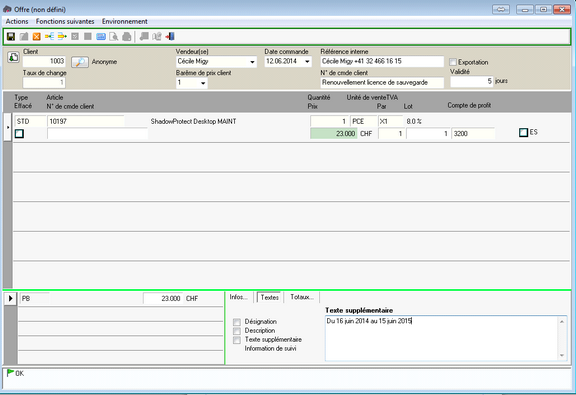Click the text area scrollbar up arrow
Viewport: 576px width, 395px height.
coord(562,322)
